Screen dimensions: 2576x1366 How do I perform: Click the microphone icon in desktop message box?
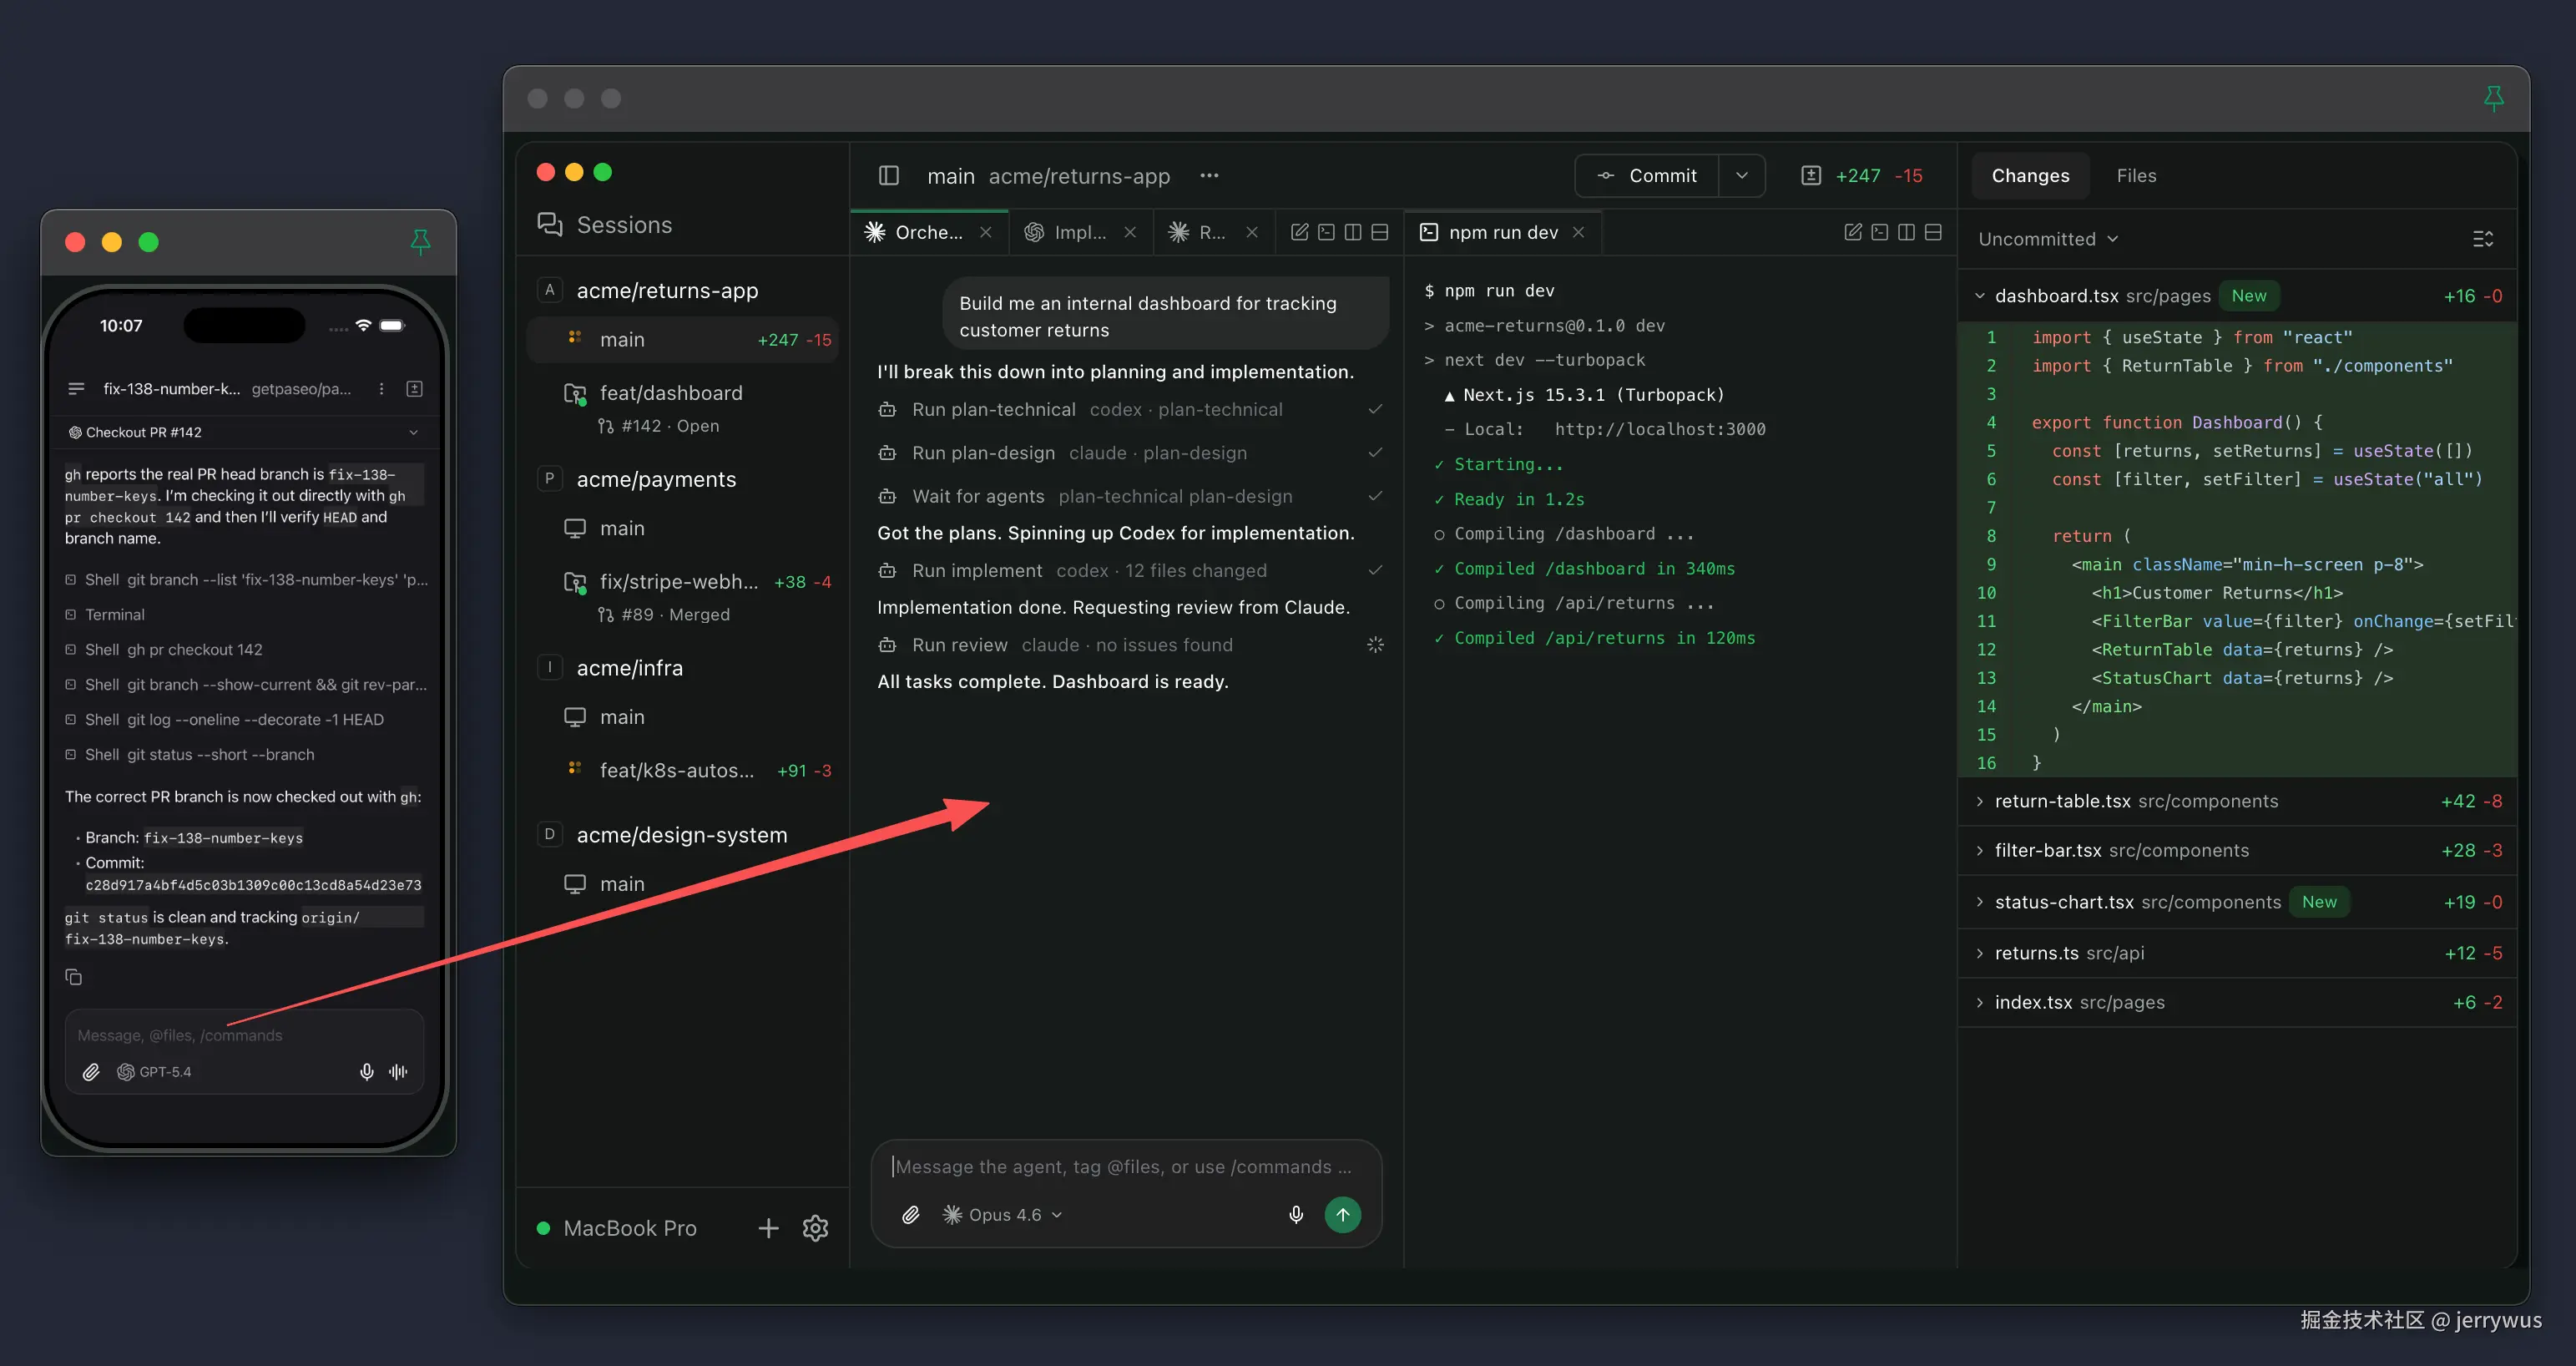tap(1296, 1215)
